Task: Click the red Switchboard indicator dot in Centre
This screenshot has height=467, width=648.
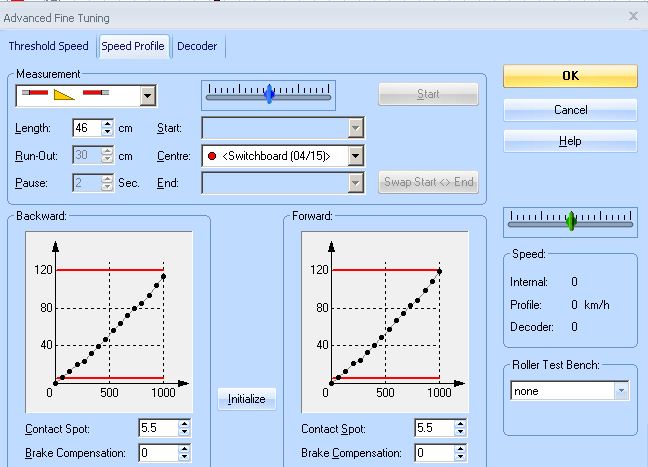Action: pyautogui.click(x=212, y=156)
